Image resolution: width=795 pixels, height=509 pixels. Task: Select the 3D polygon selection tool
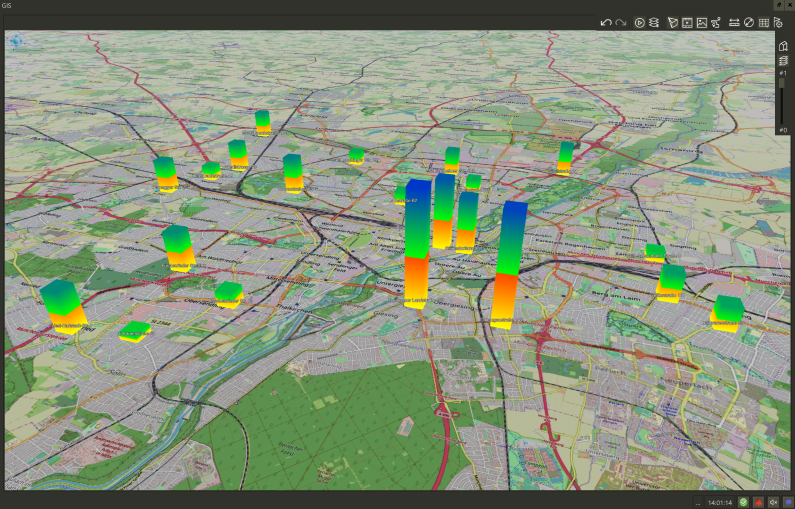pos(672,22)
